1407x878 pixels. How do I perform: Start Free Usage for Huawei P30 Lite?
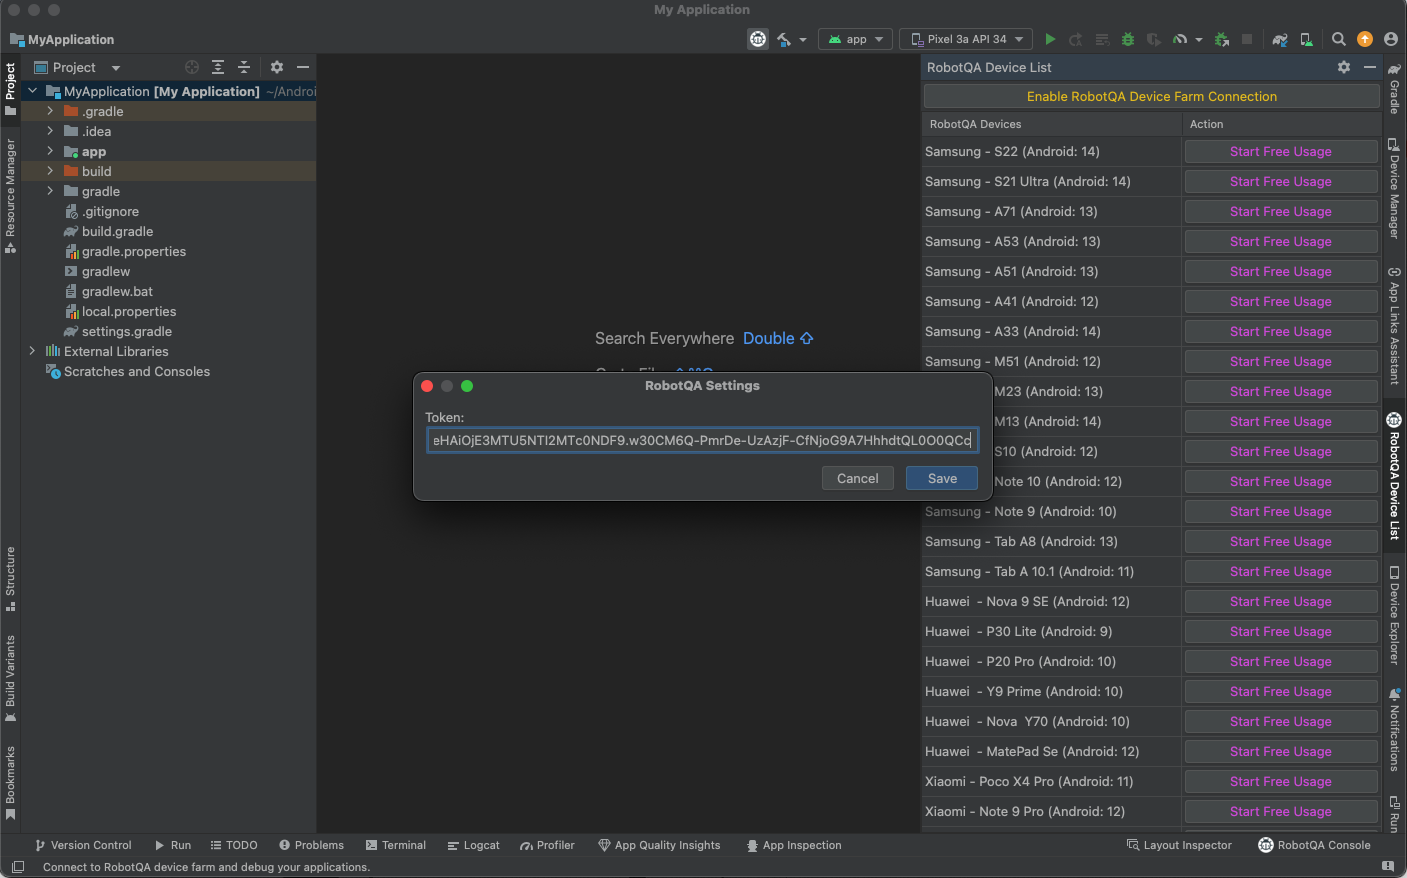[1281, 631]
